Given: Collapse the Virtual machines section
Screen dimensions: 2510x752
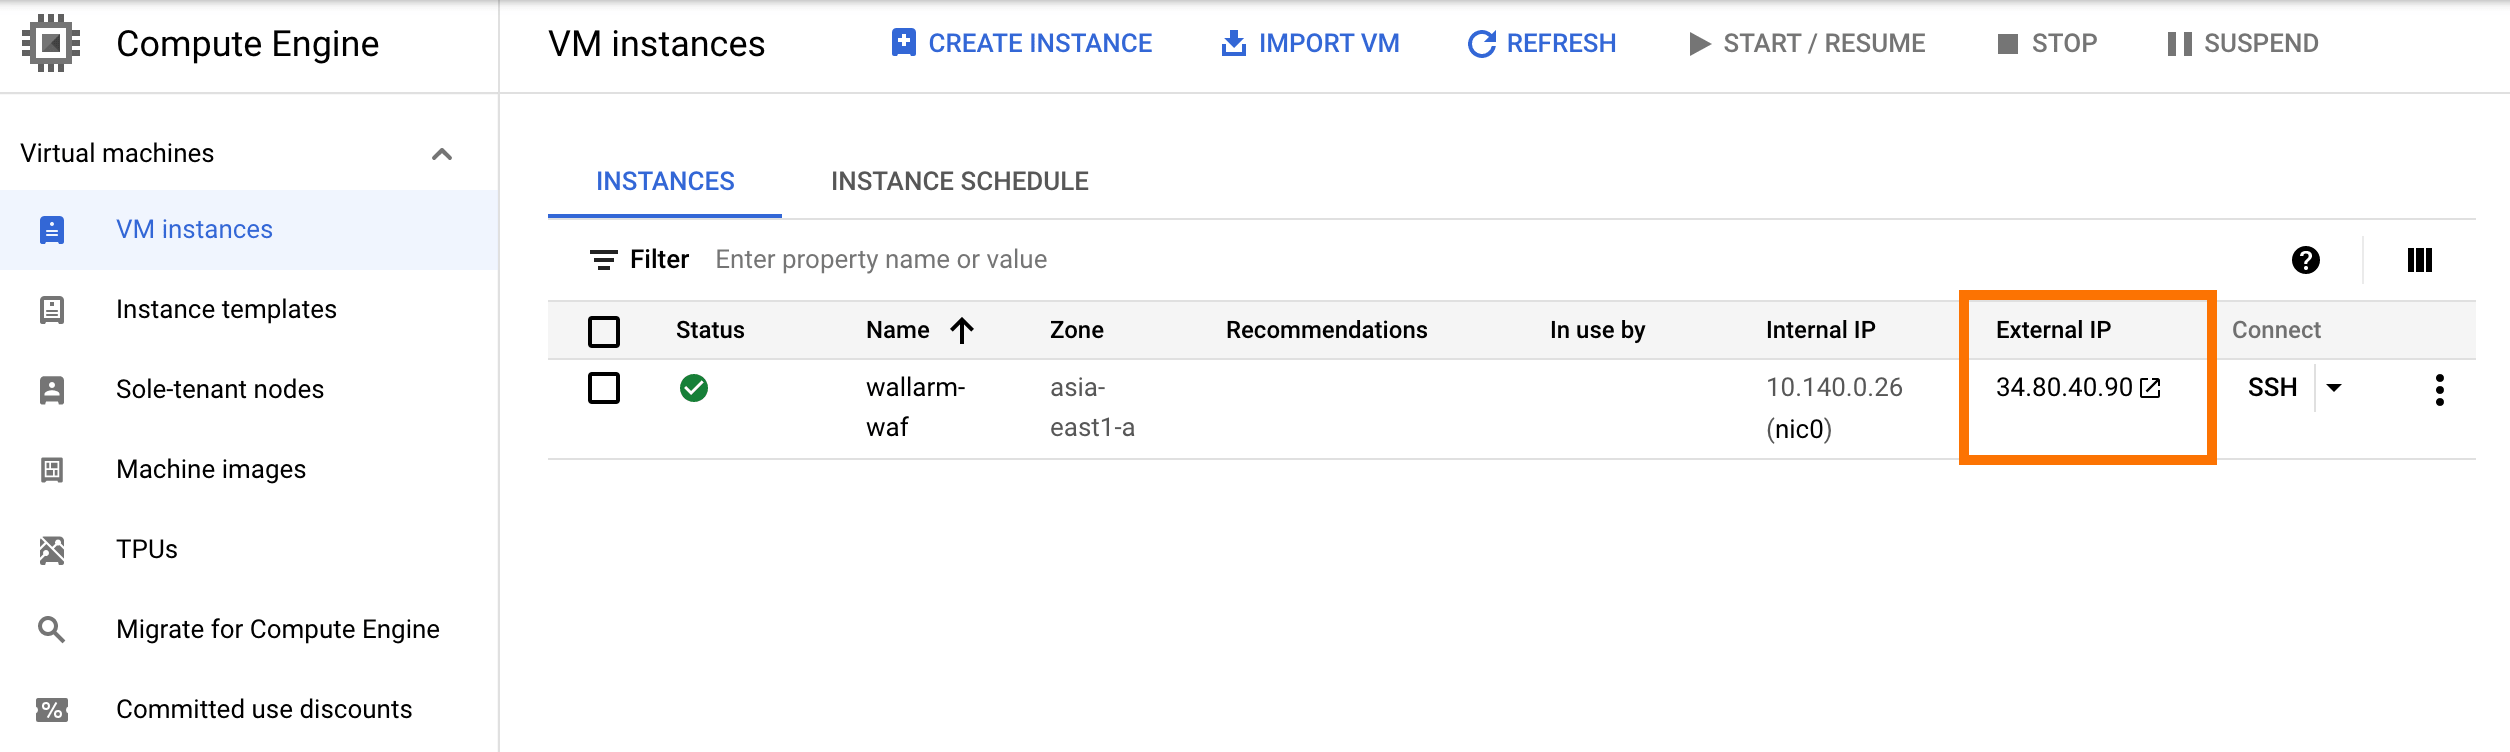Looking at the screenshot, I should click(442, 154).
